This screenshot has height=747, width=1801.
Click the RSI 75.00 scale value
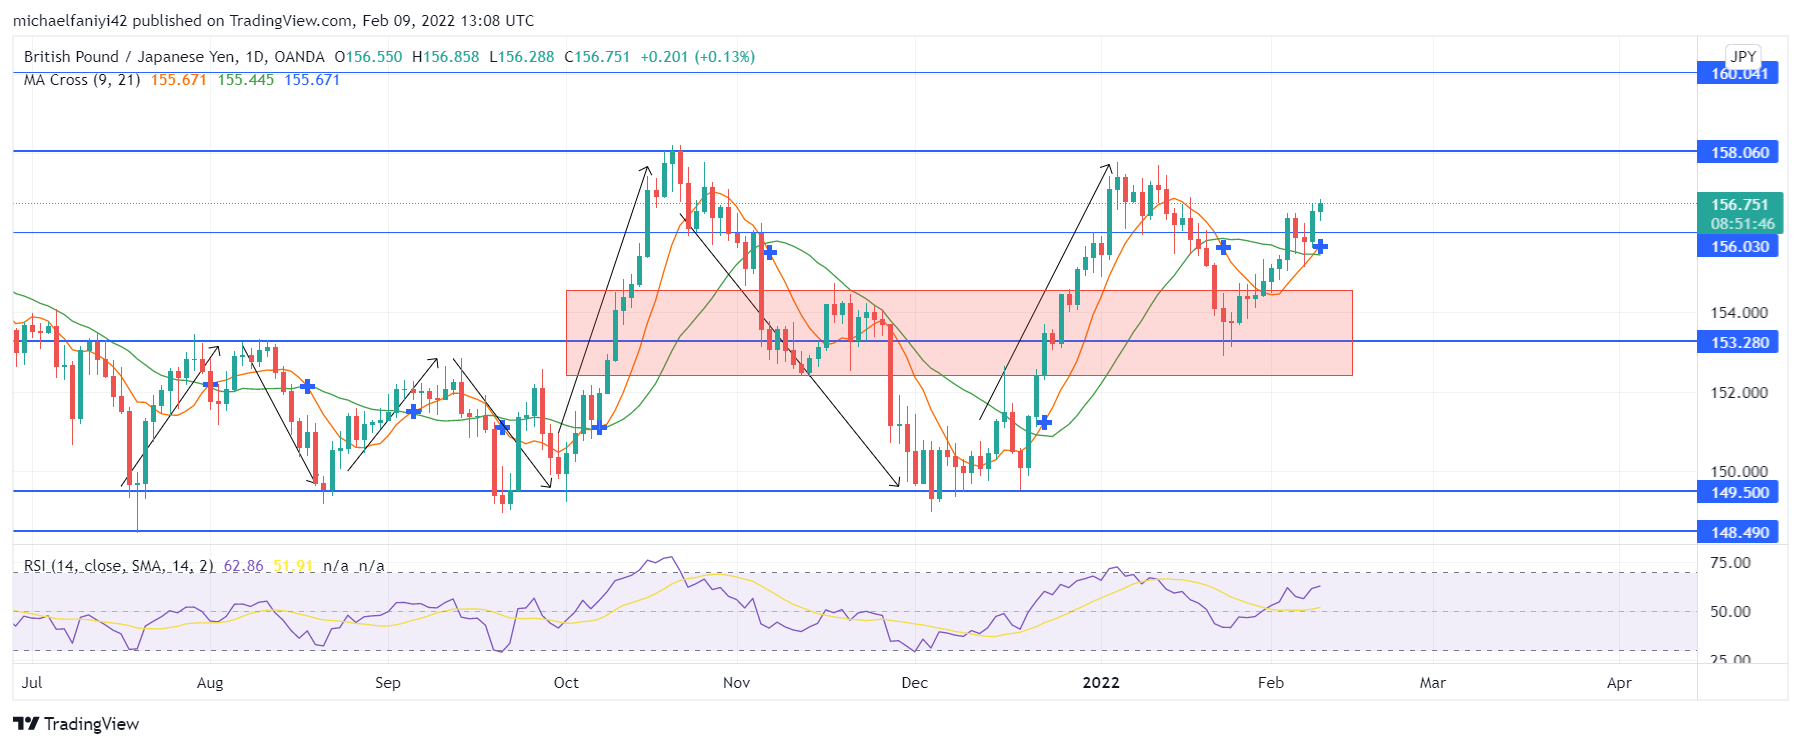[1730, 563]
